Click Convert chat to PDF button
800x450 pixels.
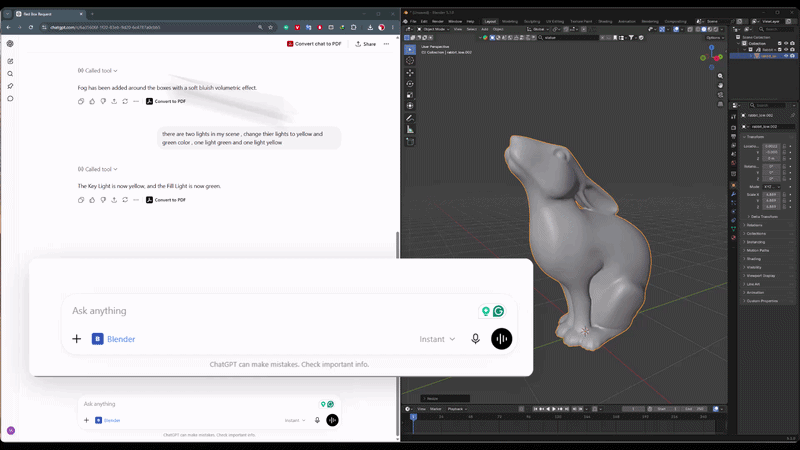coord(314,44)
